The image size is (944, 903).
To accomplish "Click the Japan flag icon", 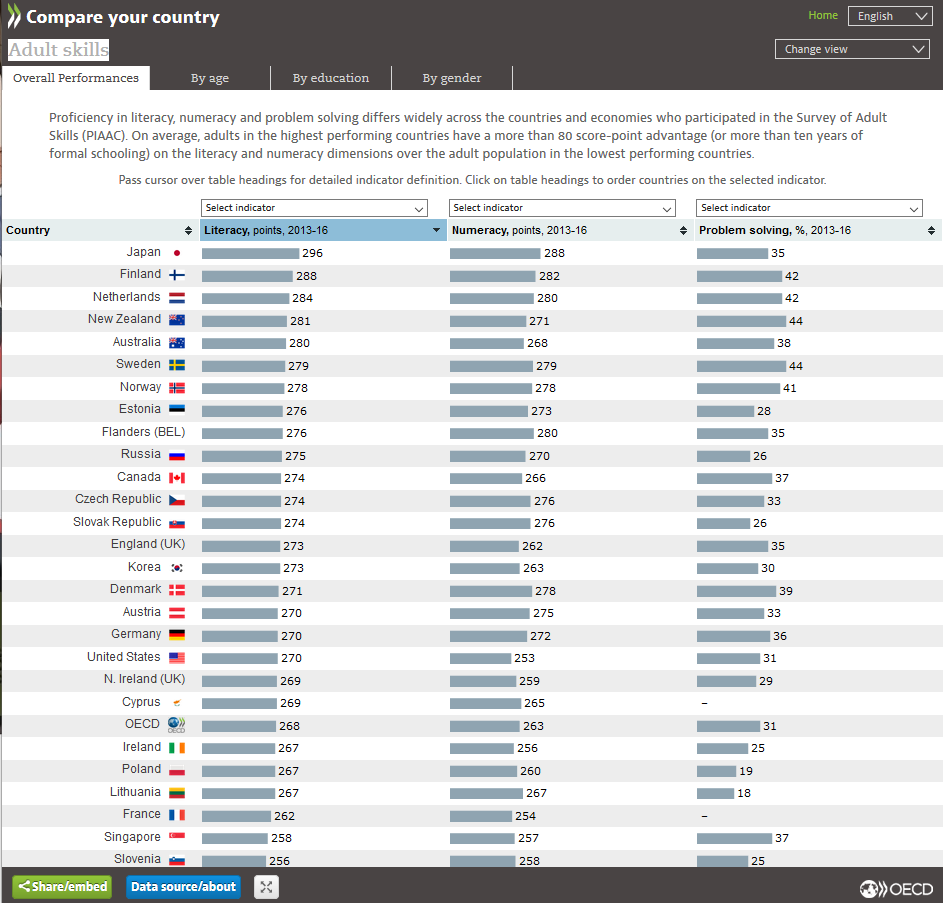I will 177,254.
